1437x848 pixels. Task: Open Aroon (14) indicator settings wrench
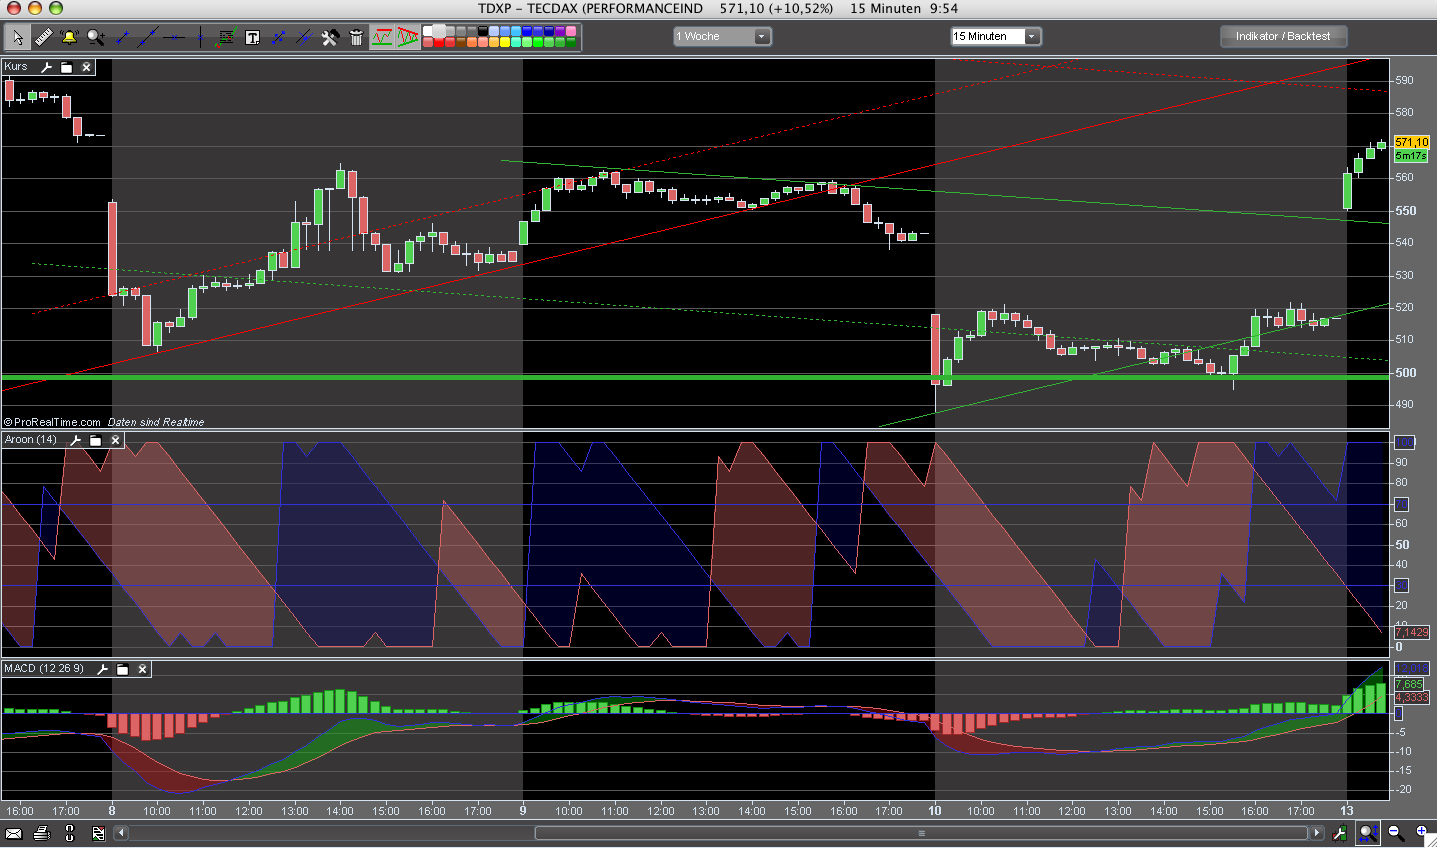tap(75, 440)
